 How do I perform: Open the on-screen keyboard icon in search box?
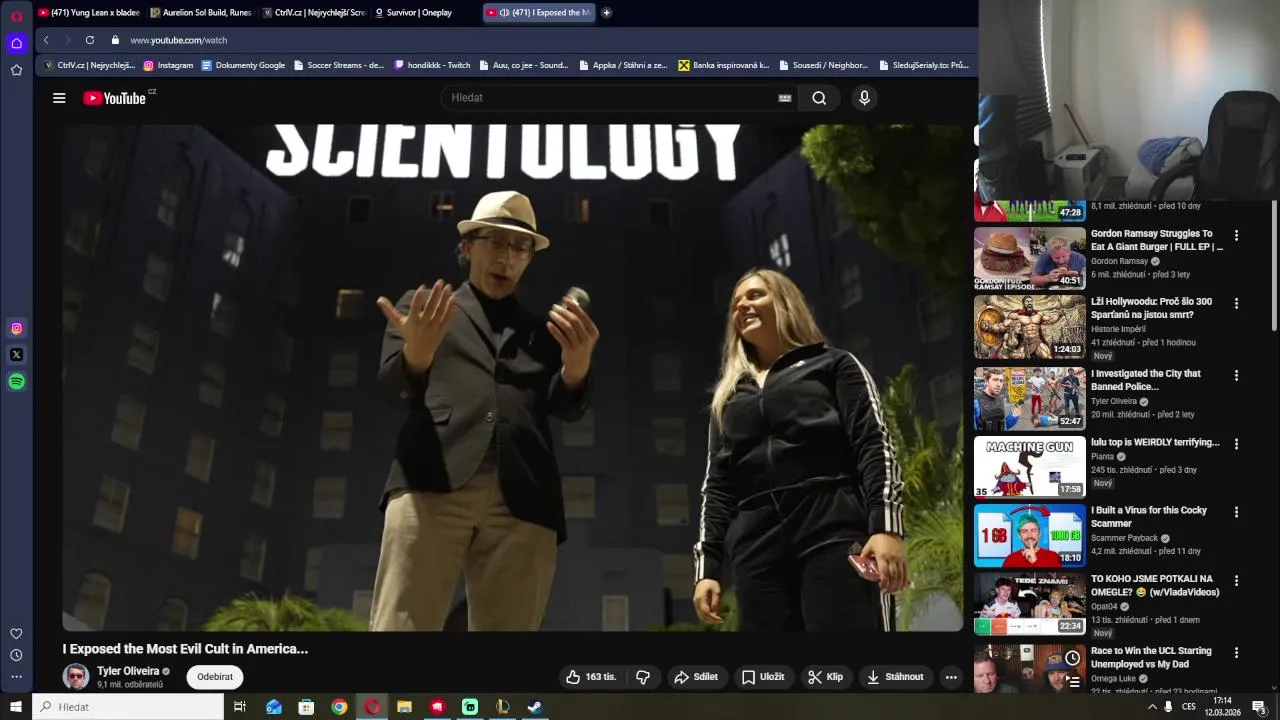785,98
